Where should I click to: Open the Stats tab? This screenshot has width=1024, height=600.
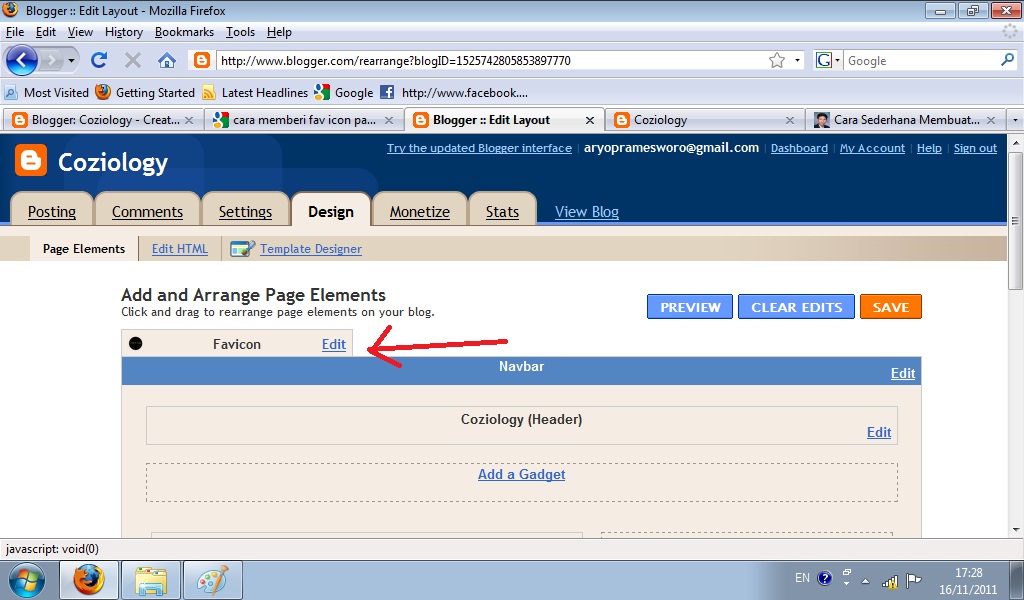coord(502,212)
